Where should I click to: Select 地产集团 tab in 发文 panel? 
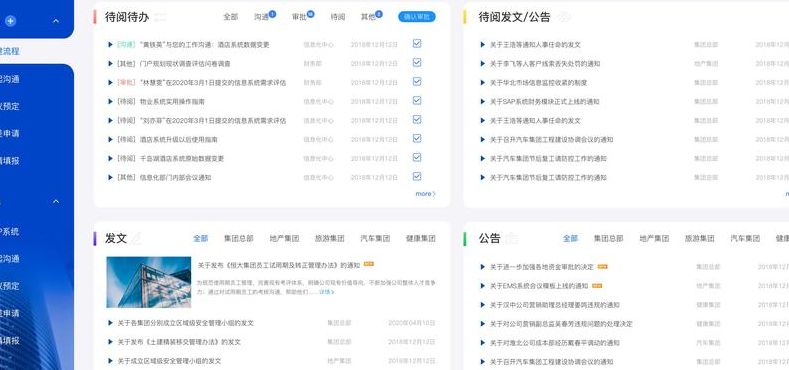click(284, 238)
